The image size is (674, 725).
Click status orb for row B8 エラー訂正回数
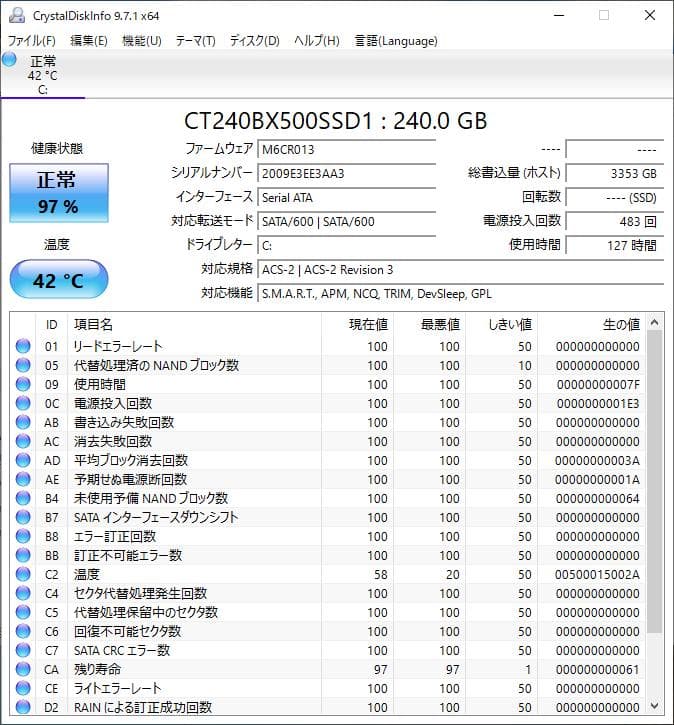click(x=23, y=536)
